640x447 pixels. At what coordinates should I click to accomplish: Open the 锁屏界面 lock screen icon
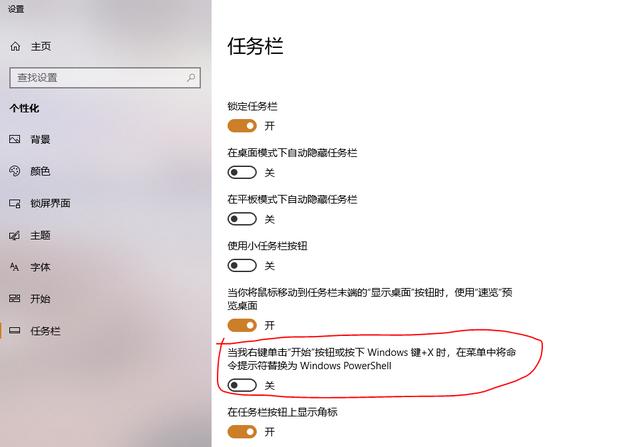coord(15,203)
